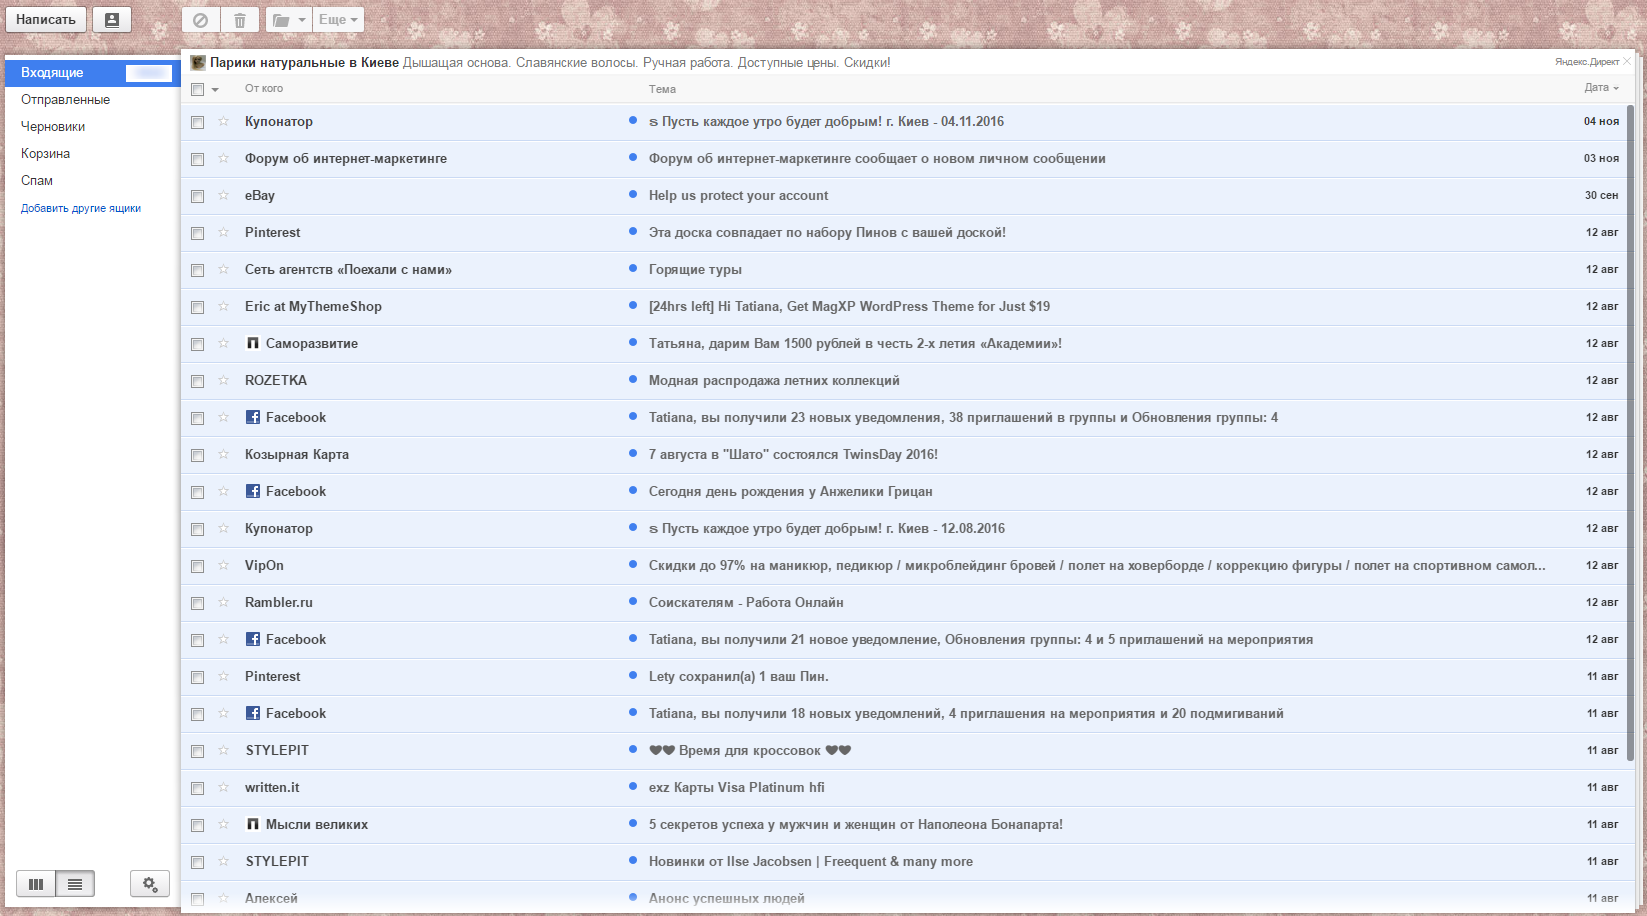
Task: Tick the ROZETKA message checkbox
Action: coord(198,381)
